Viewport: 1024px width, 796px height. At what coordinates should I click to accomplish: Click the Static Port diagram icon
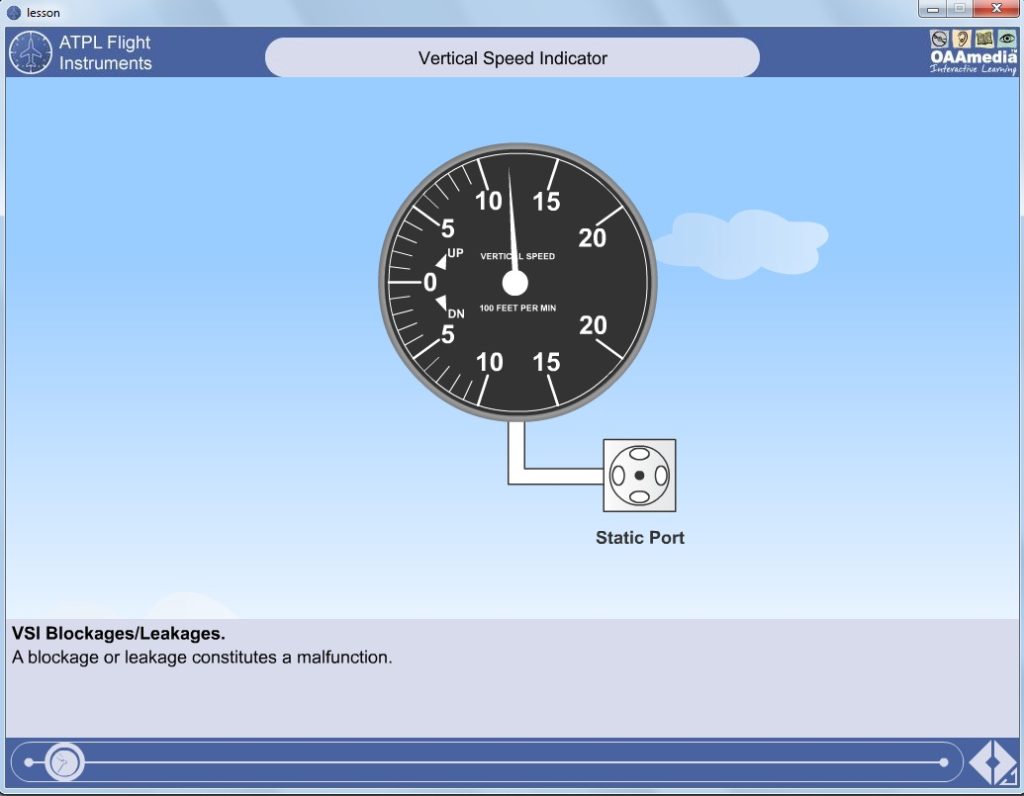[x=639, y=475]
